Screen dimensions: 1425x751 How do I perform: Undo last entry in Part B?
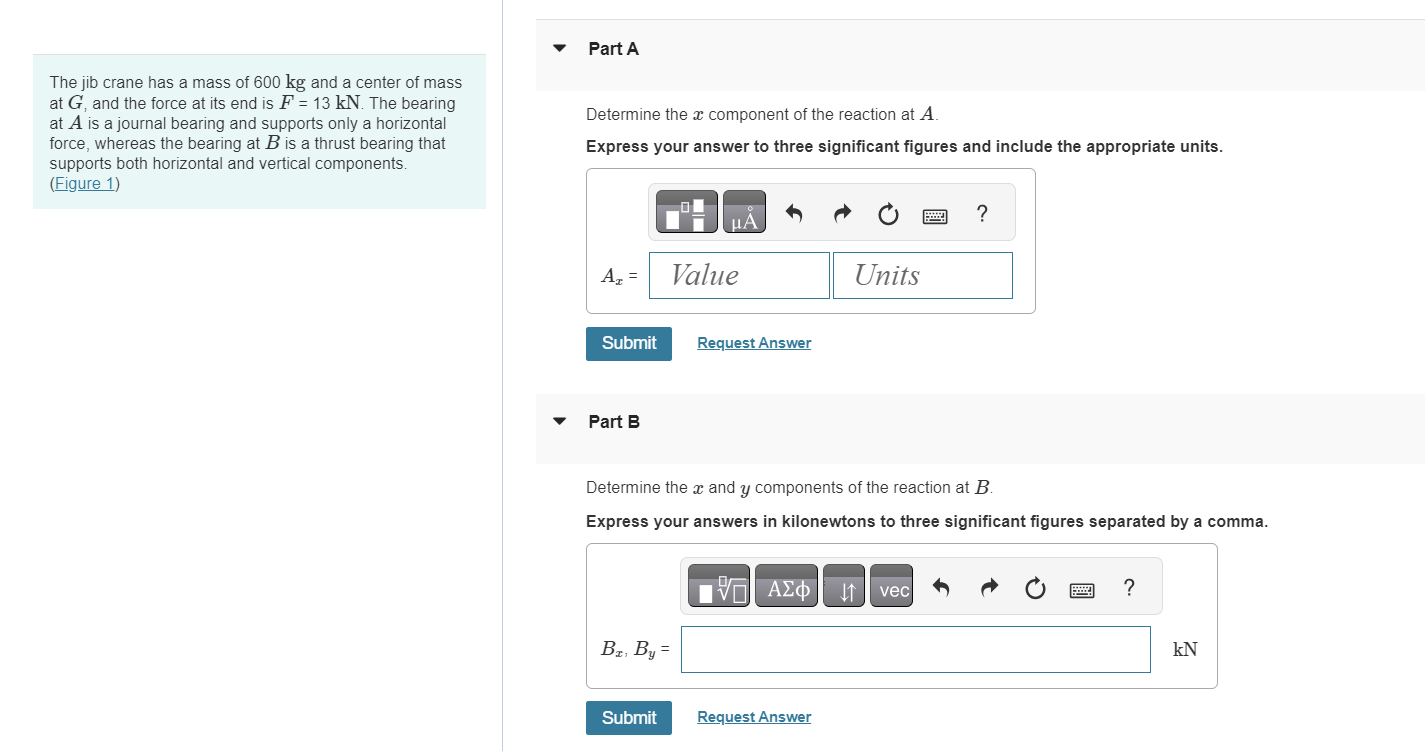(x=940, y=588)
